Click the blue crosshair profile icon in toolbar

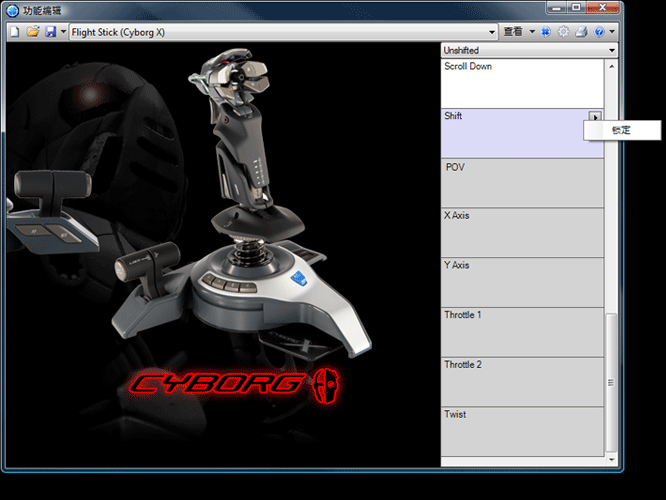pos(545,32)
